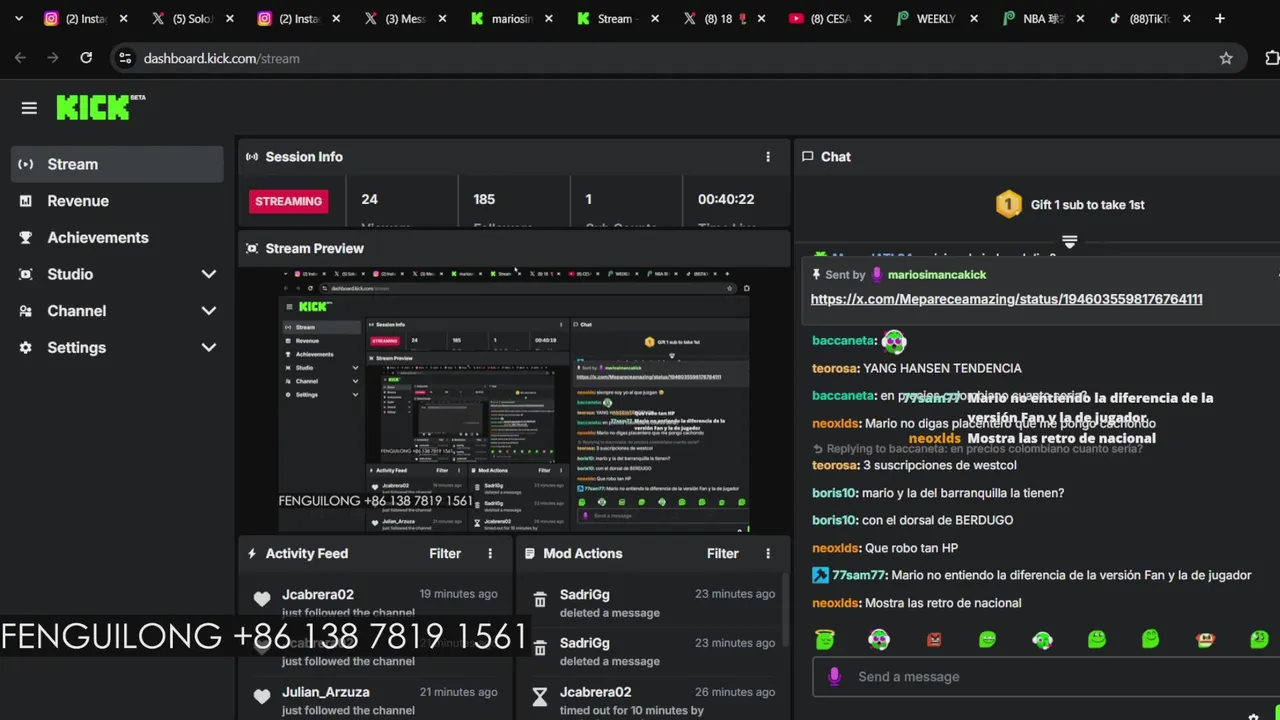
Task: Click the heart icon beside Jcabrera02 follow
Action: [x=262, y=600]
